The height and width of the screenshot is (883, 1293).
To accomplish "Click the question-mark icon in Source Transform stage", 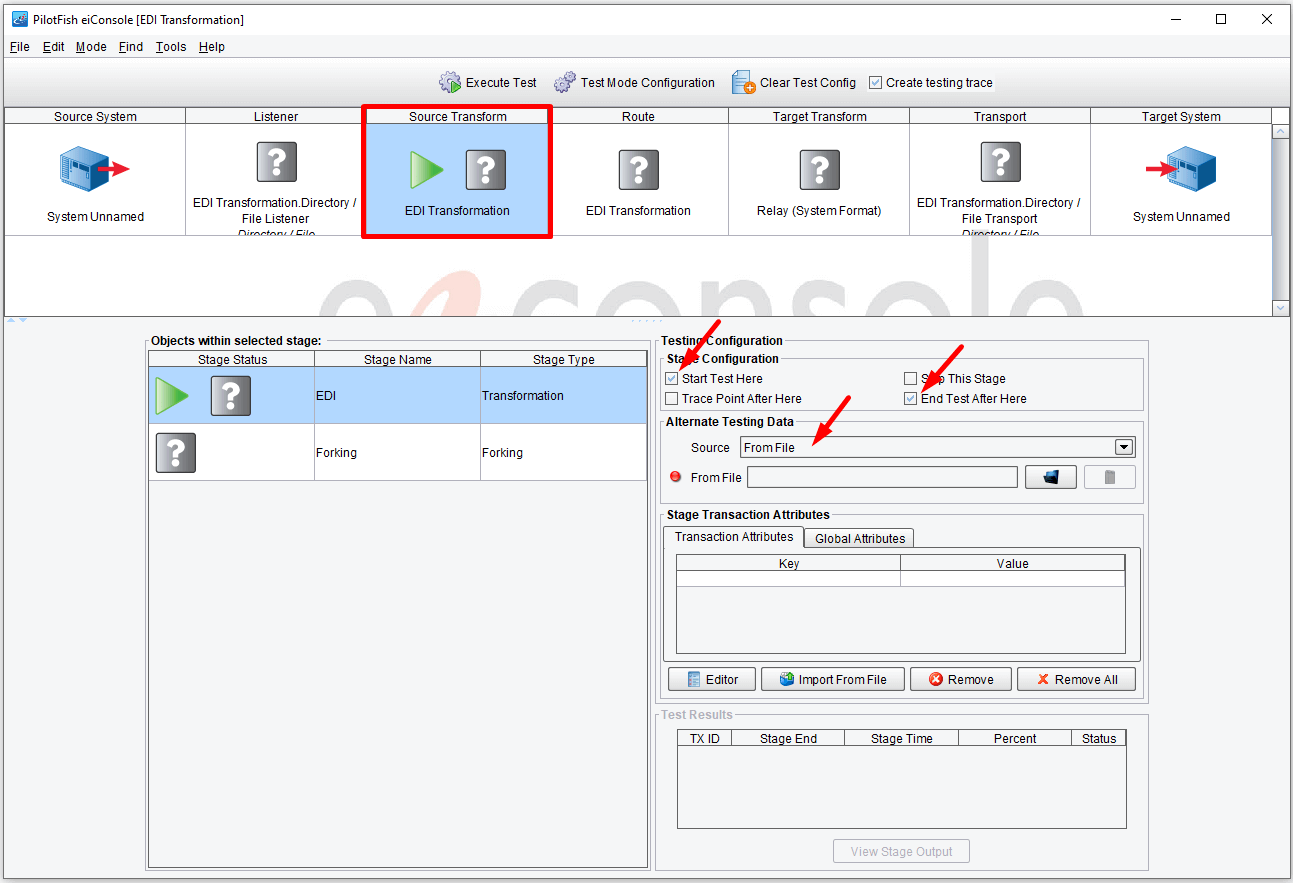I will coord(486,170).
